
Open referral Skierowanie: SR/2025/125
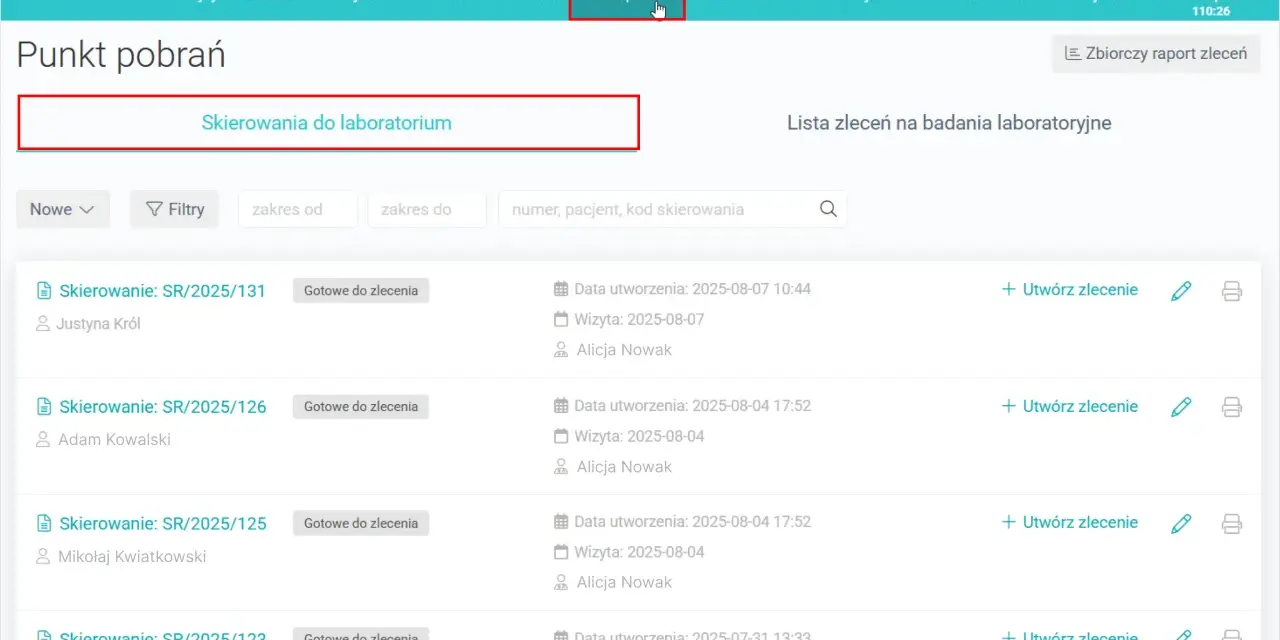pyautogui.click(x=162, y=523)
